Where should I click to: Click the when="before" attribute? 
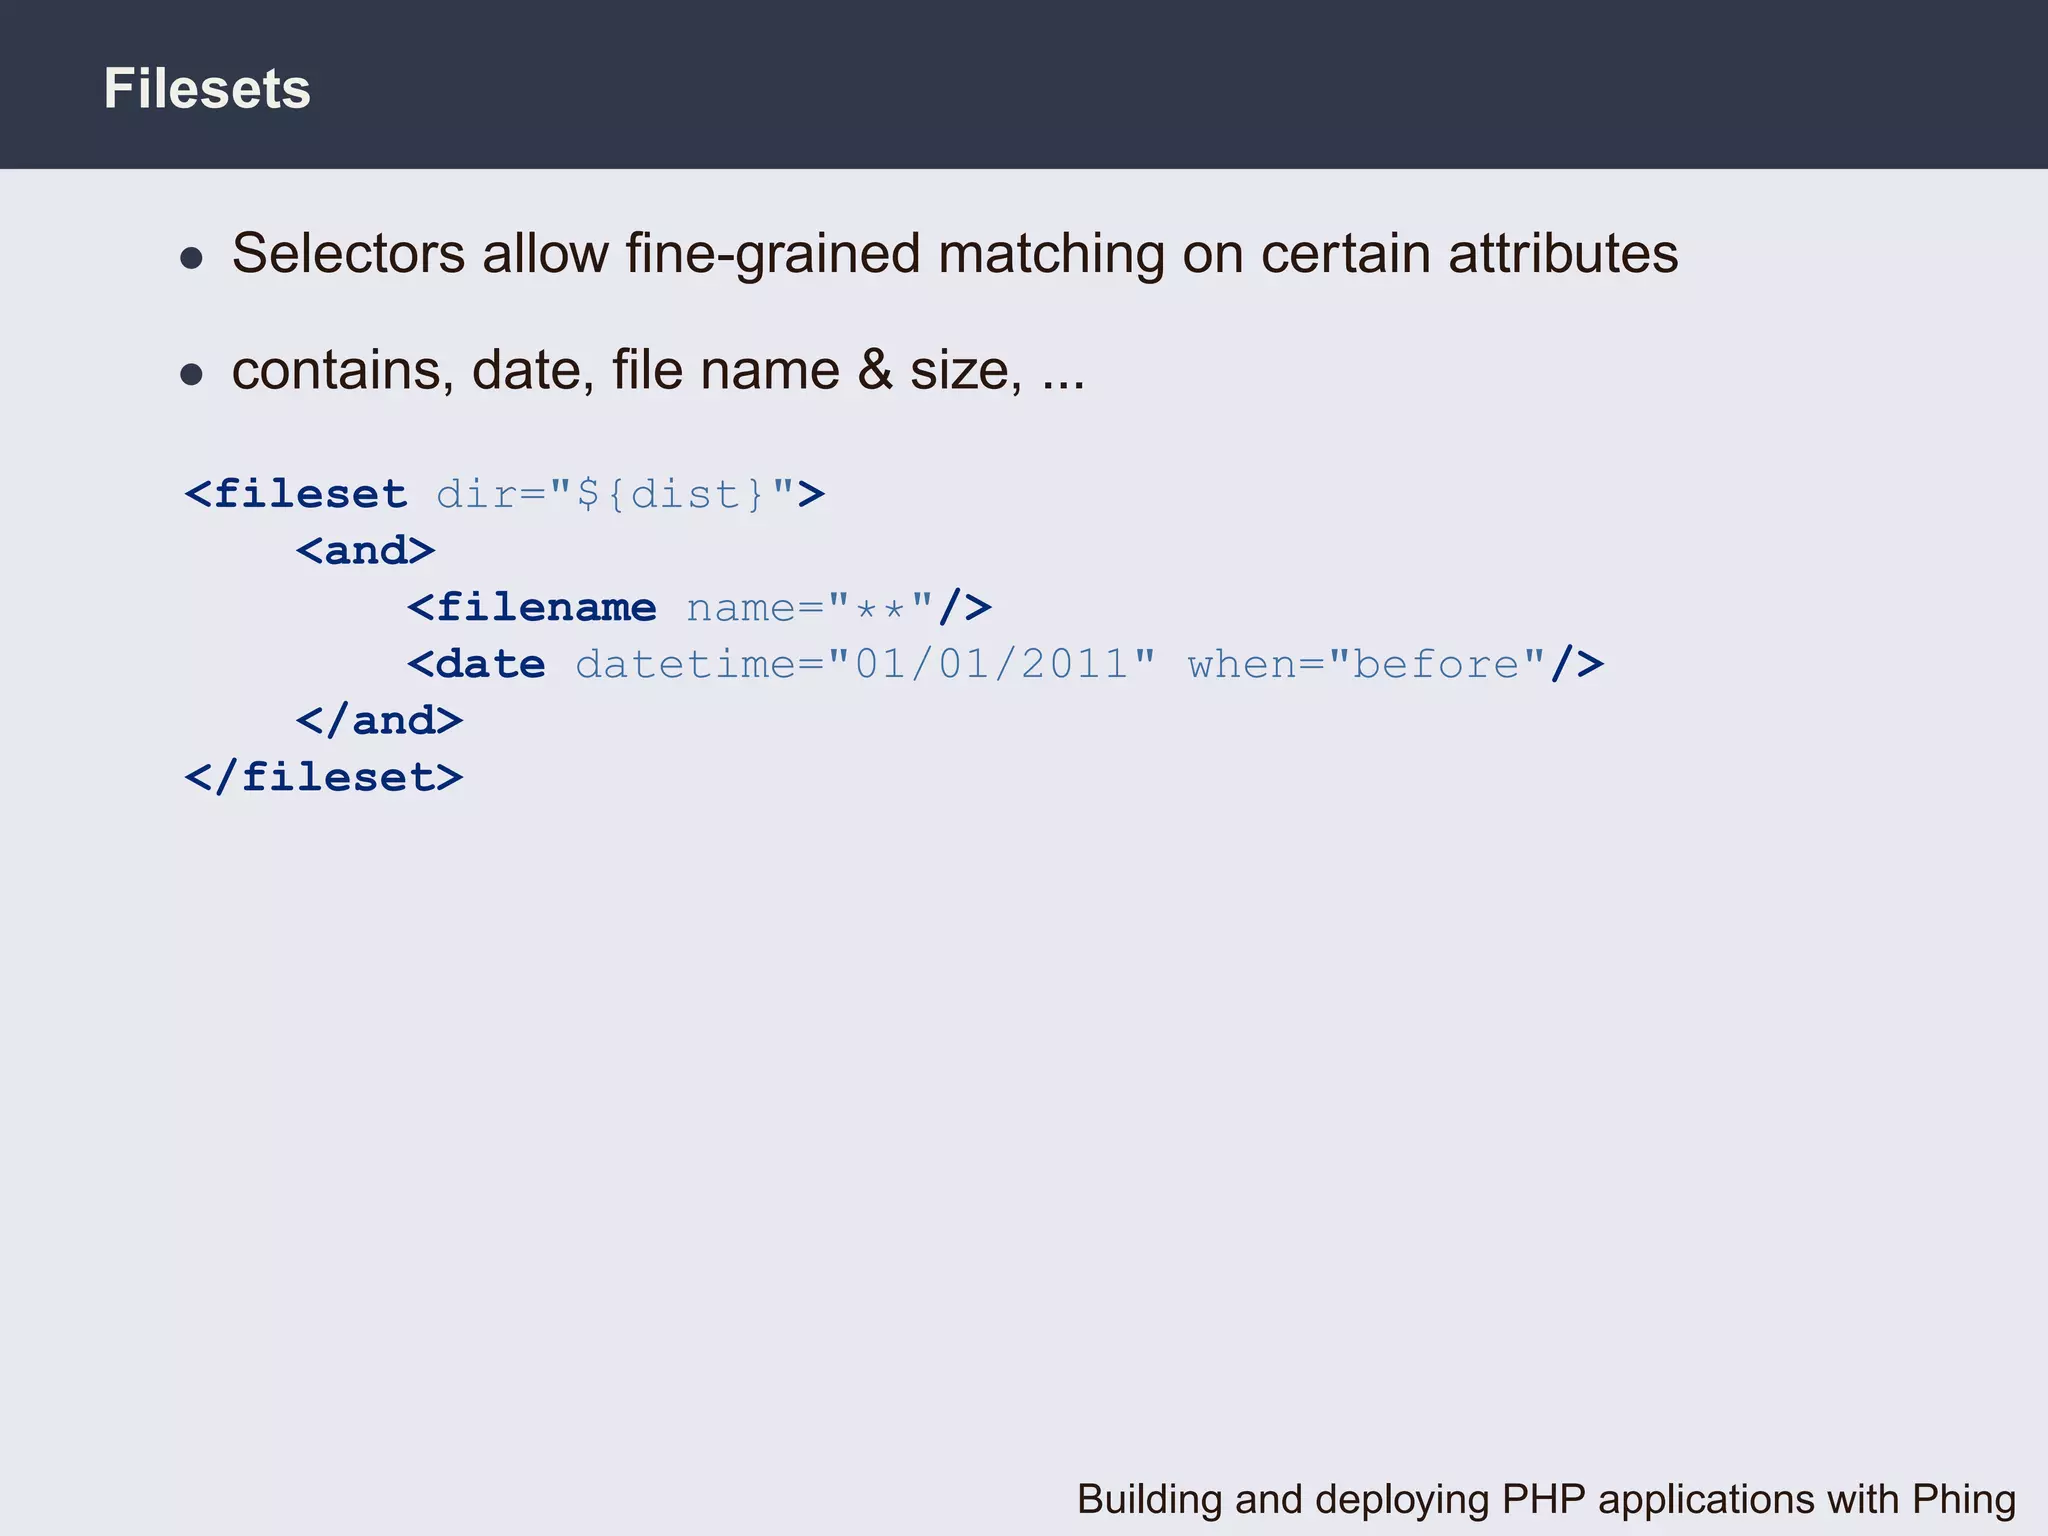click(x=1366, y=665)
